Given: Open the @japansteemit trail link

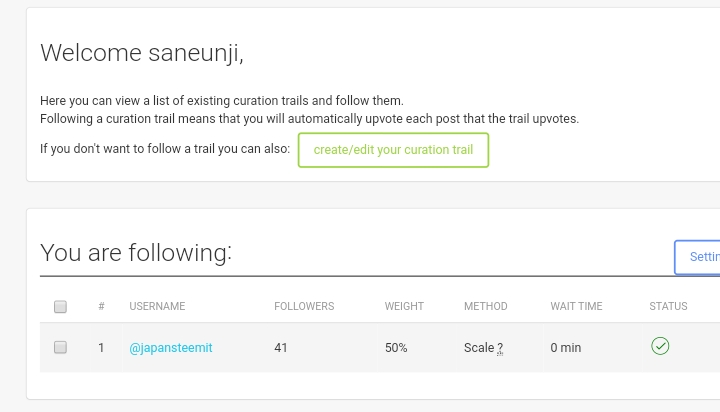Looking at the screenshot, I should tap(171, 348).
